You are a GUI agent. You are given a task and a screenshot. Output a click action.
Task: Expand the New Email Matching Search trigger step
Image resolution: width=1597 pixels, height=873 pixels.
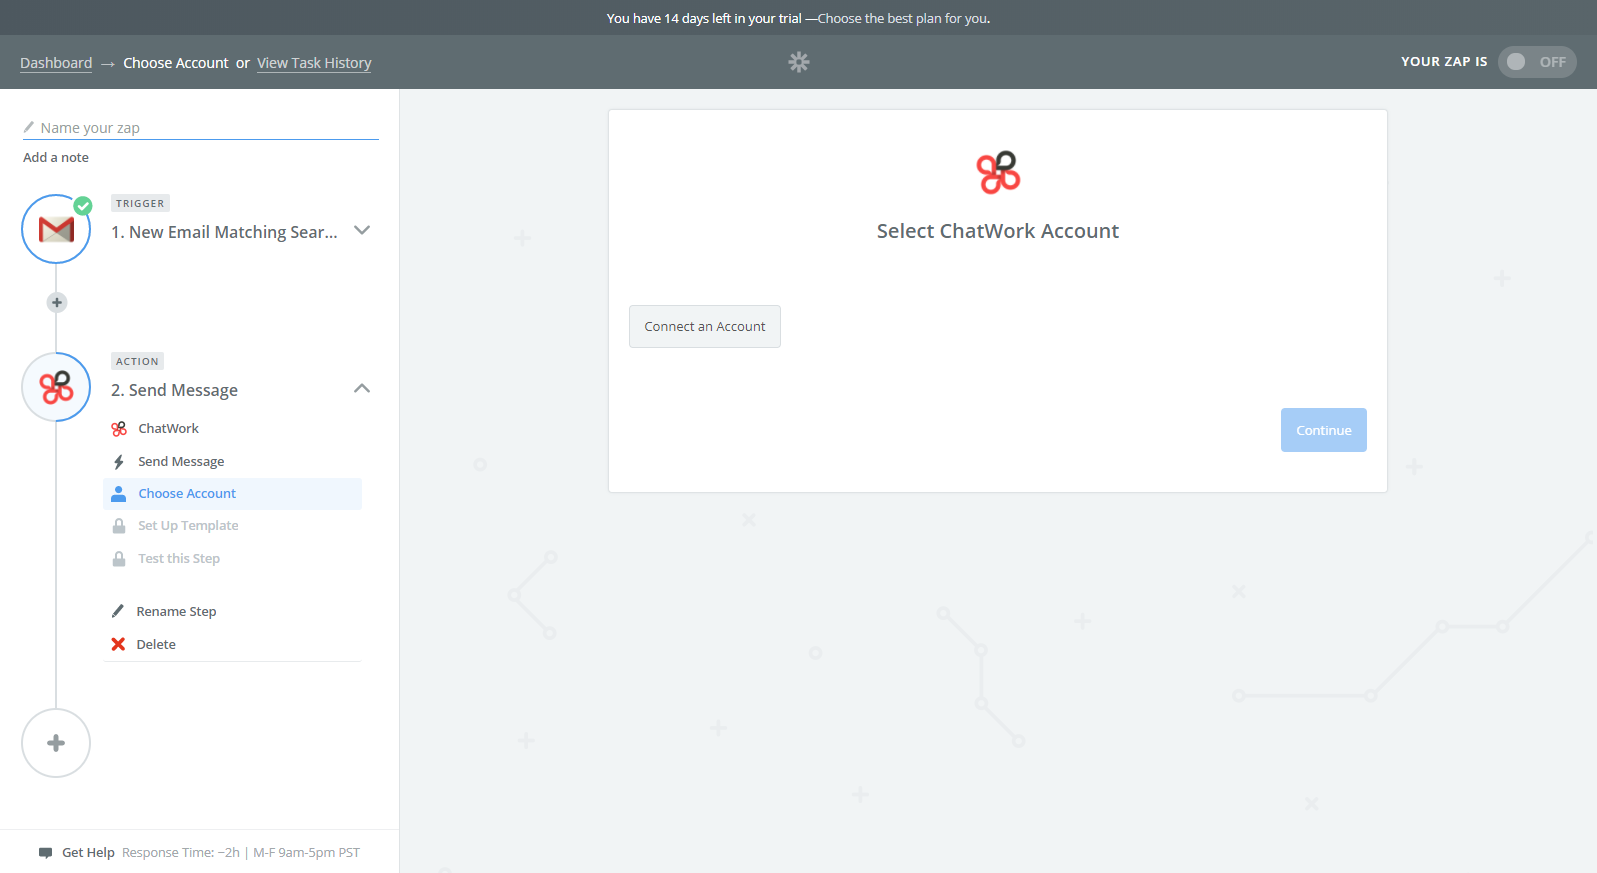[362, 230]
